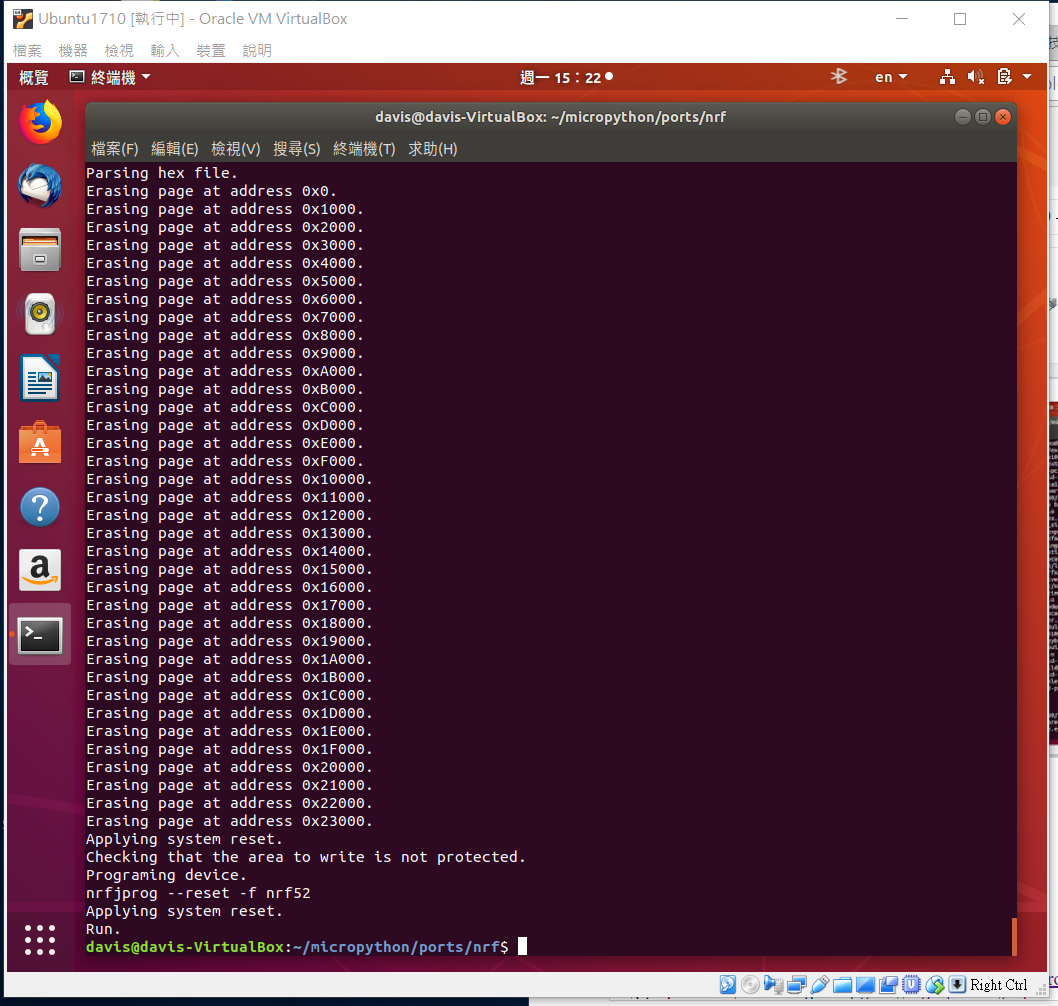Click the hard disk status icon in VirtualBox
This screenshot has width=1058, height=1006.
[727, 984]
